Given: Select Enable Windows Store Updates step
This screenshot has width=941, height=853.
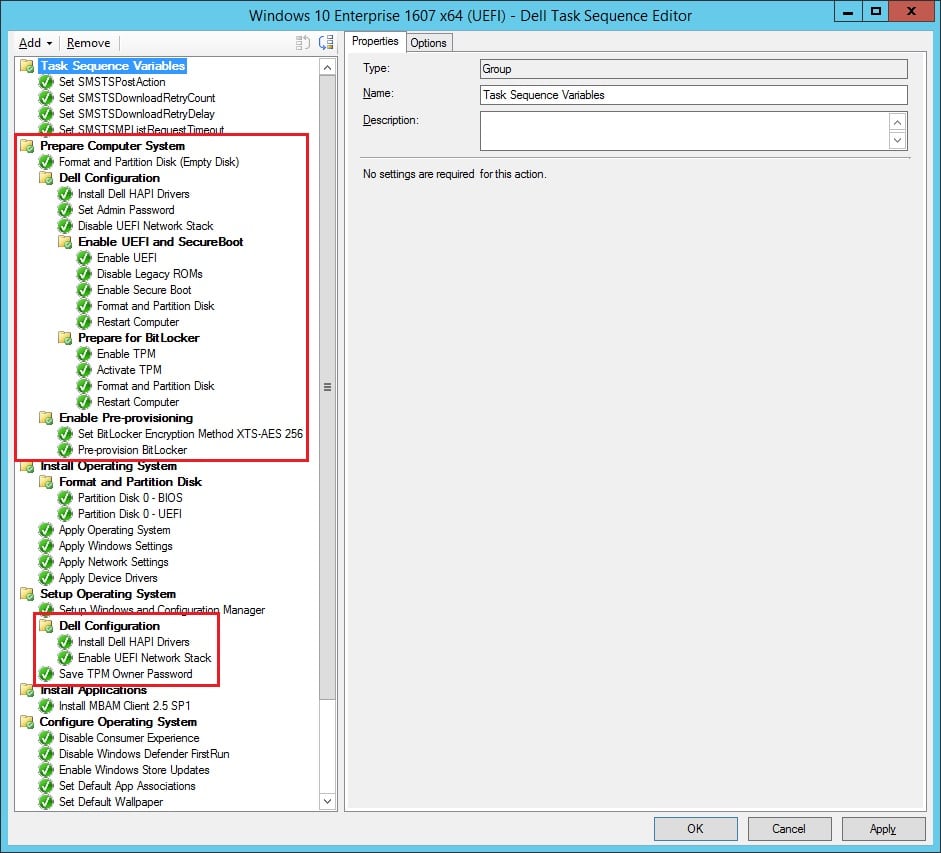Looking at the screenshot, I should click(x=134, y=770).
